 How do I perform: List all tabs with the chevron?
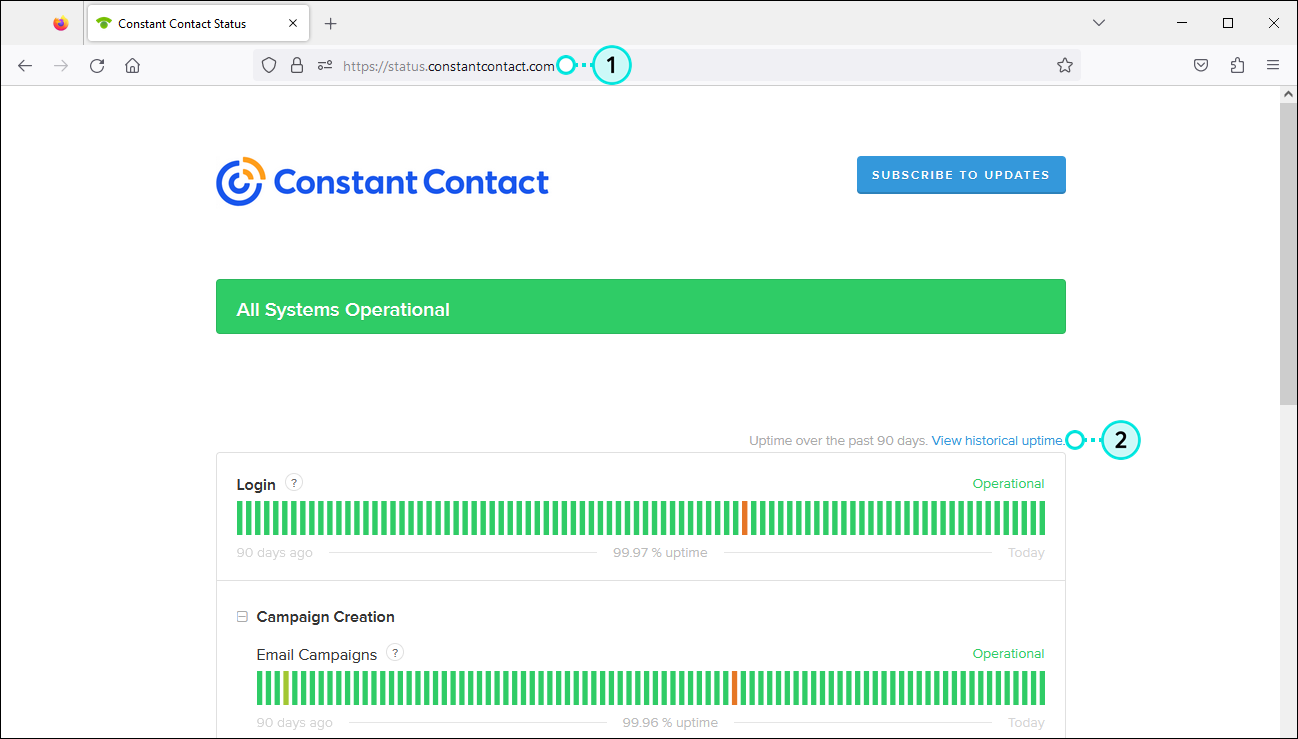(1099, 23)
